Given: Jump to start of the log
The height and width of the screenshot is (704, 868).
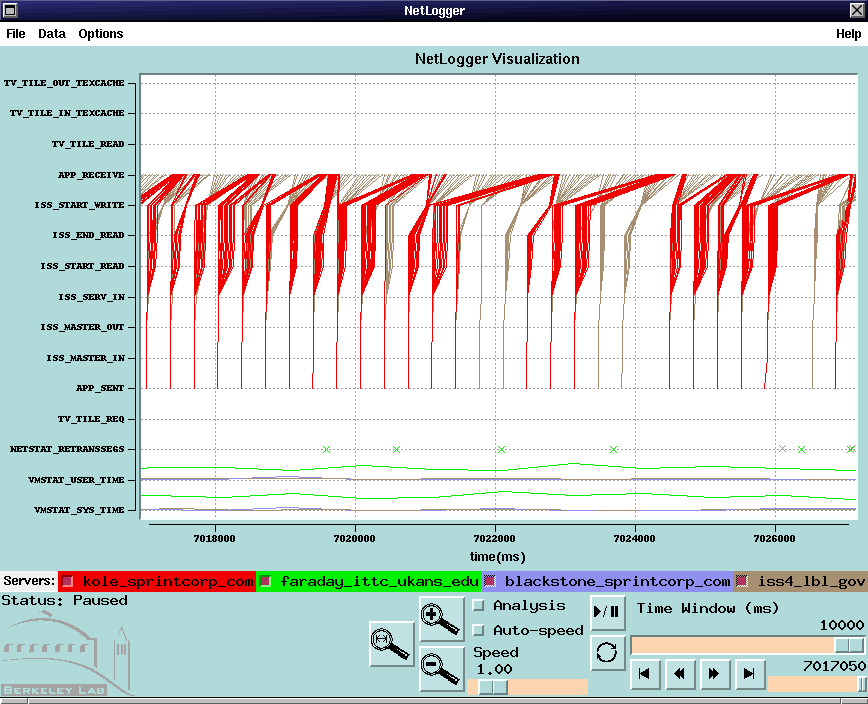Looking at the screenshot, I should pos(645,673).
